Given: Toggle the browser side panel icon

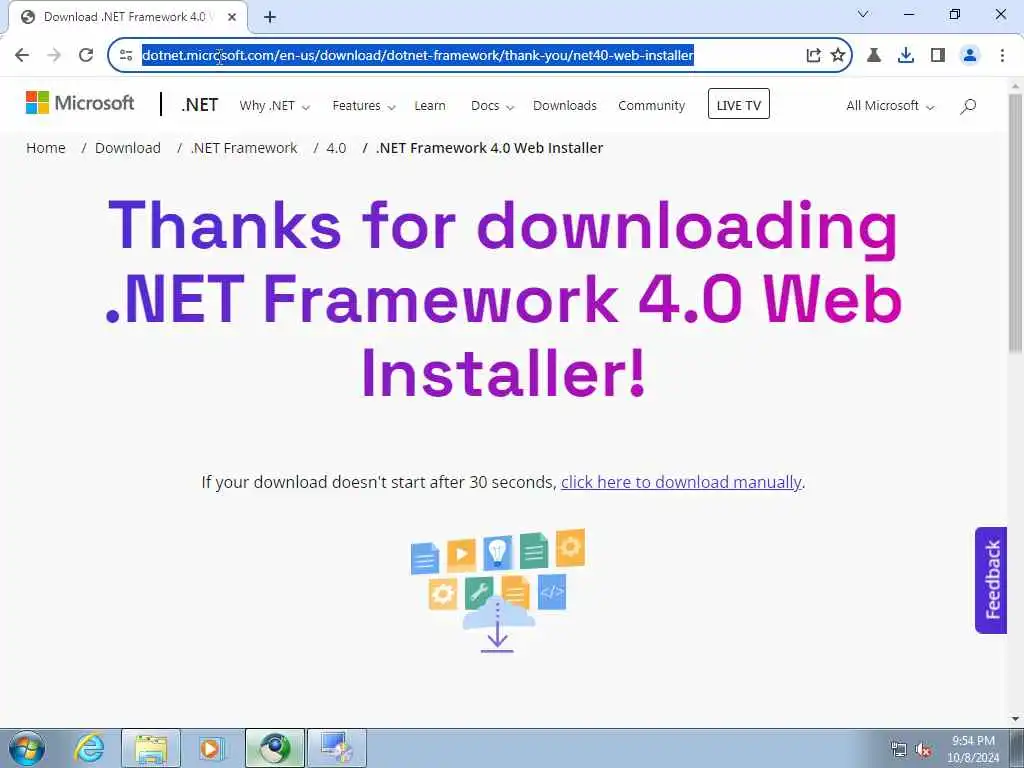Looking at the screenshot, I should click(x=938, y=55).
